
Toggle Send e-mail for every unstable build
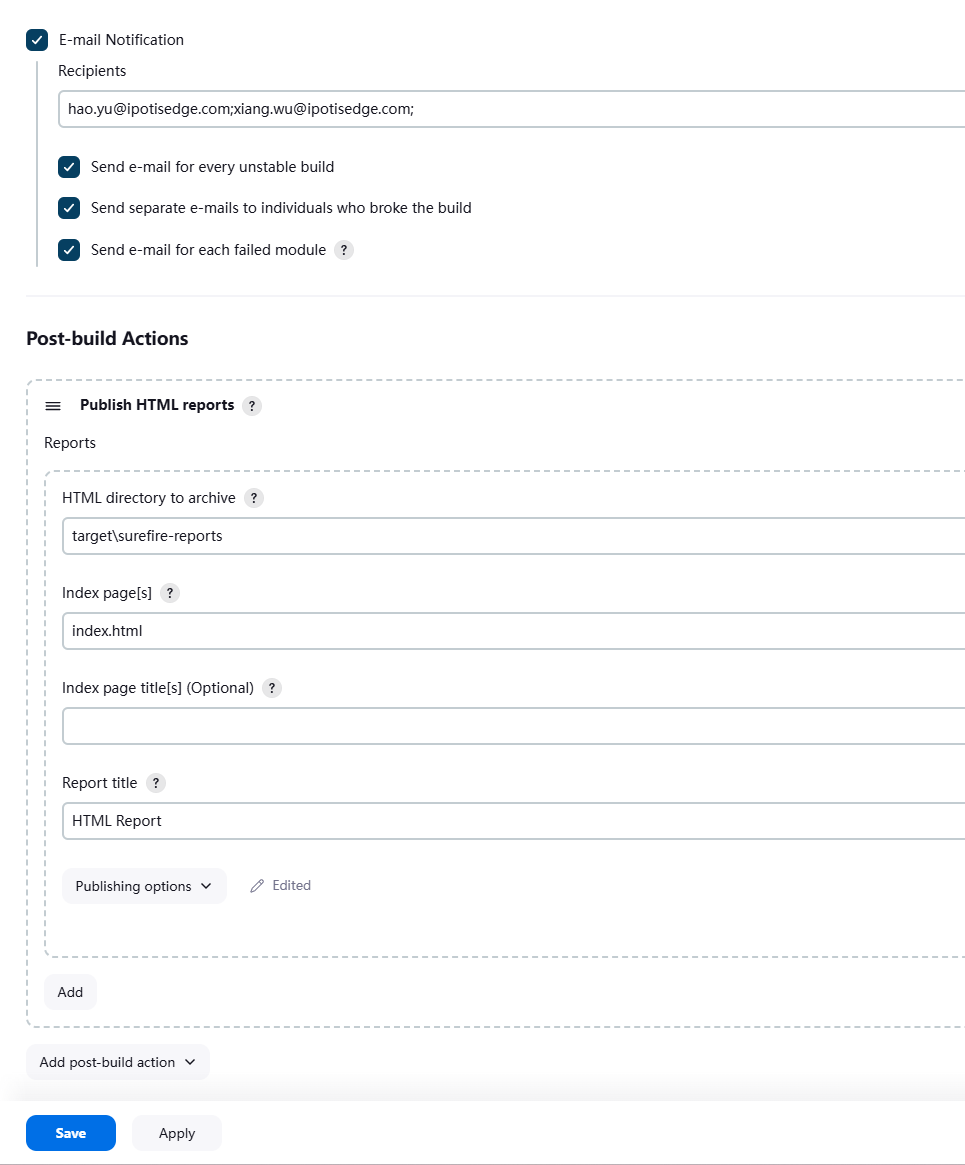[69, 167]
